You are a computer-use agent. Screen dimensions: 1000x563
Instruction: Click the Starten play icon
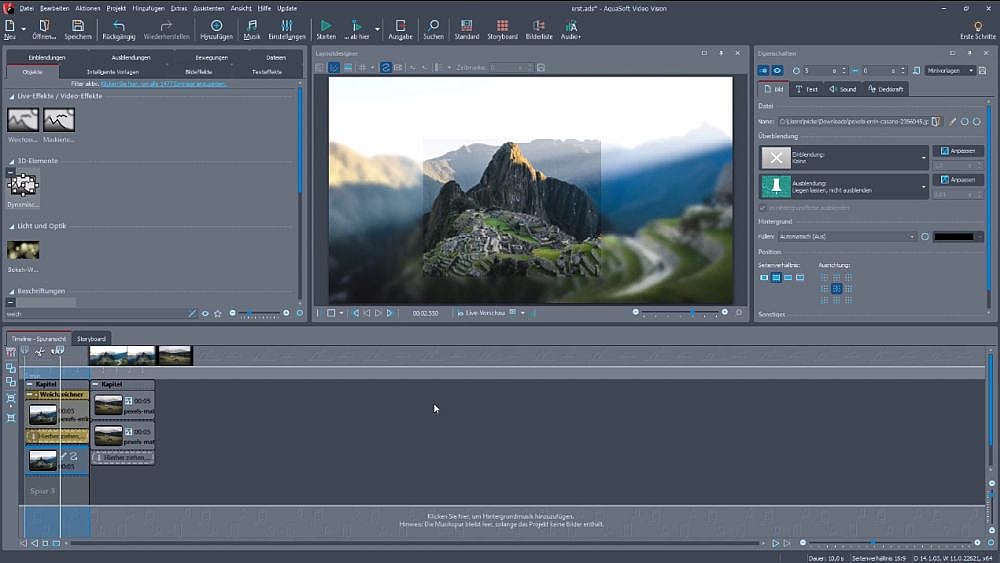click(x=325, y=27)
